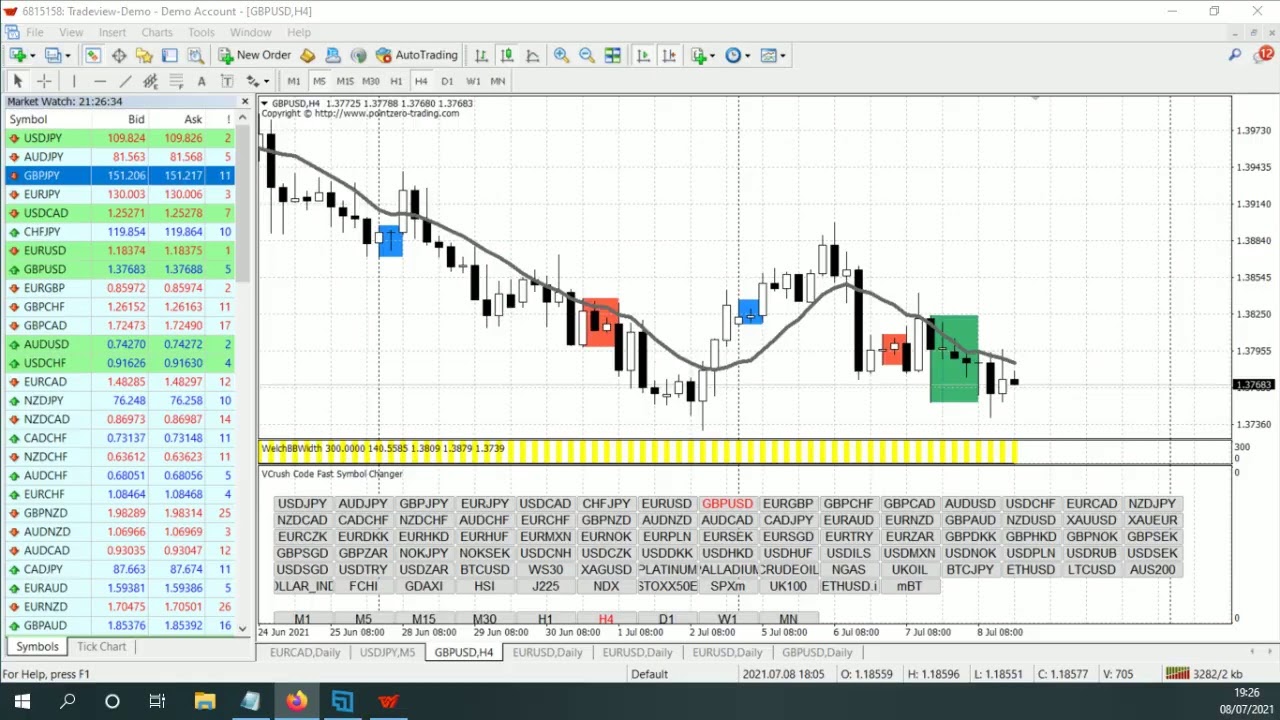The width and height of the screenshot is (1280, 720).
Task: Open the Windows Start menu
Action: pyautogui.click(x=22, y=701)
